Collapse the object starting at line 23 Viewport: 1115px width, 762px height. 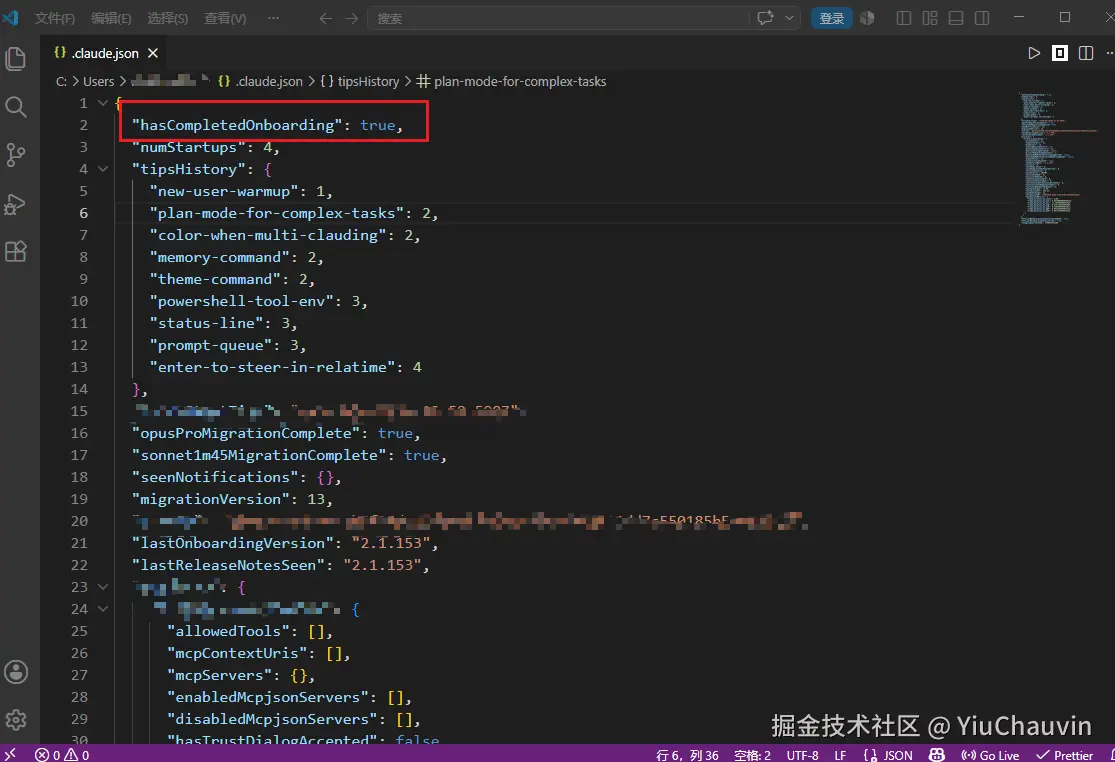click(102, 587)
